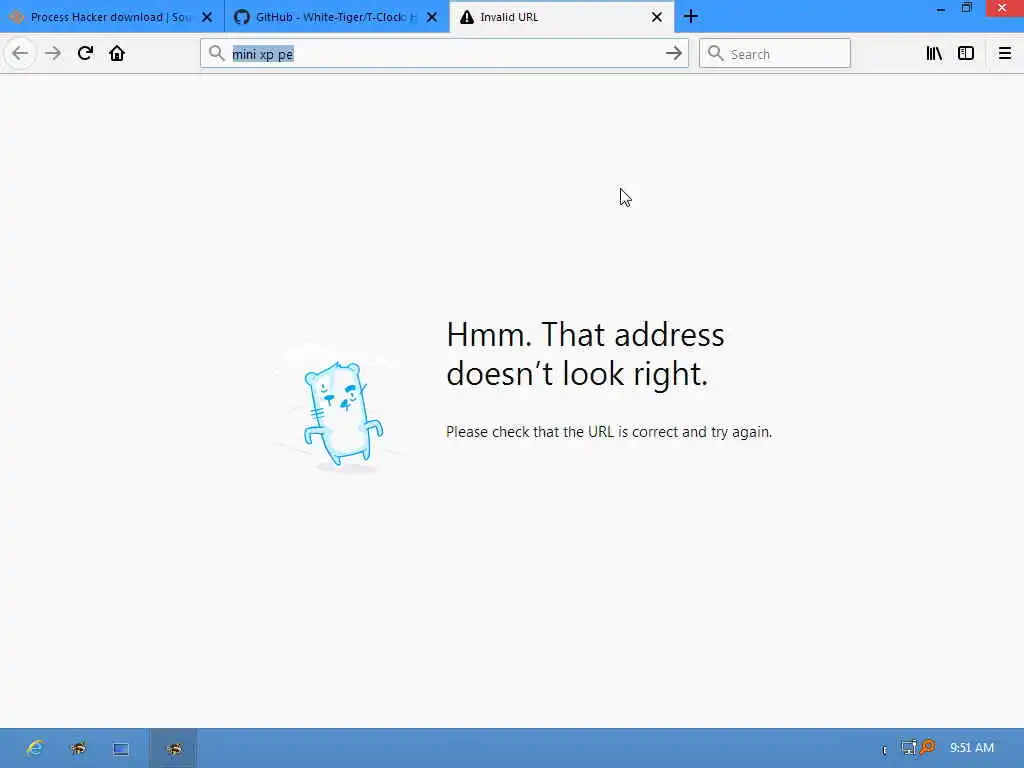The width and height of the screenshot is (1024, 768).
Task: Click the address bar with 'mini xp pe'
Action: coord(445,54)
